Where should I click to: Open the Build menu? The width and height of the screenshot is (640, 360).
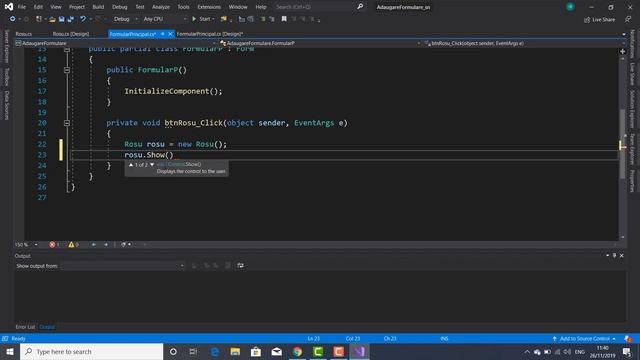(98, 7)
